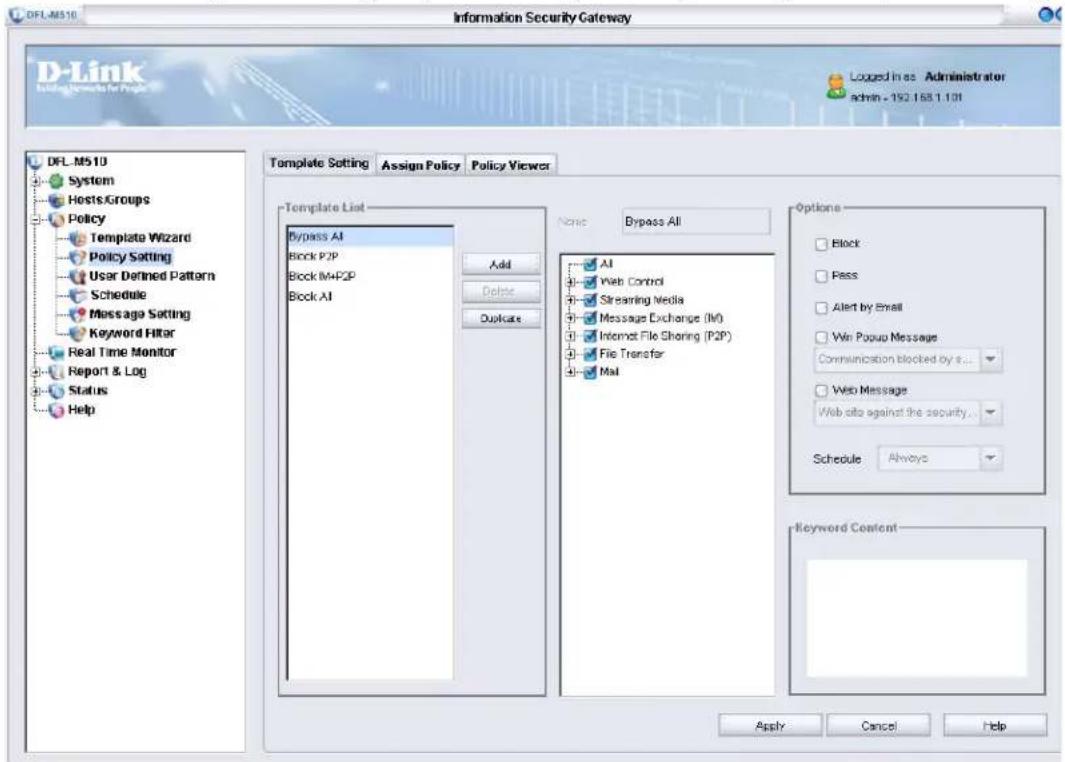Click the Policy node icon

click(56, 219)
